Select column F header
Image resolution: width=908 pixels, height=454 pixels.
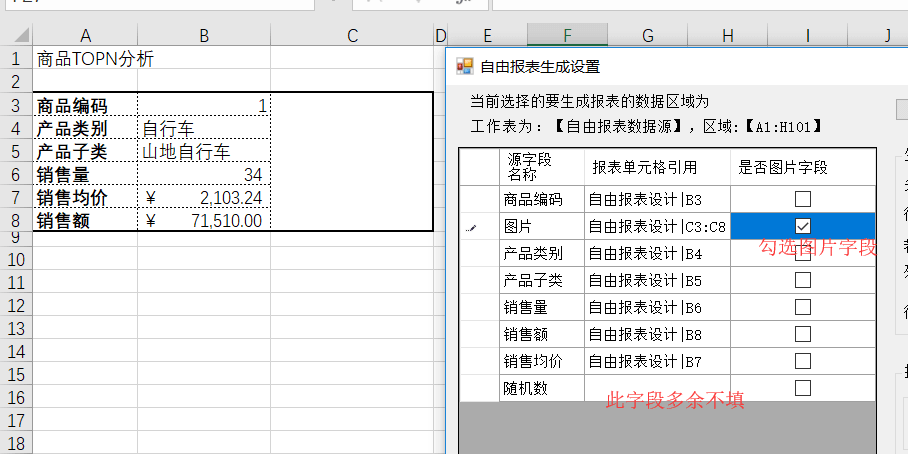(x=568, y=35)
